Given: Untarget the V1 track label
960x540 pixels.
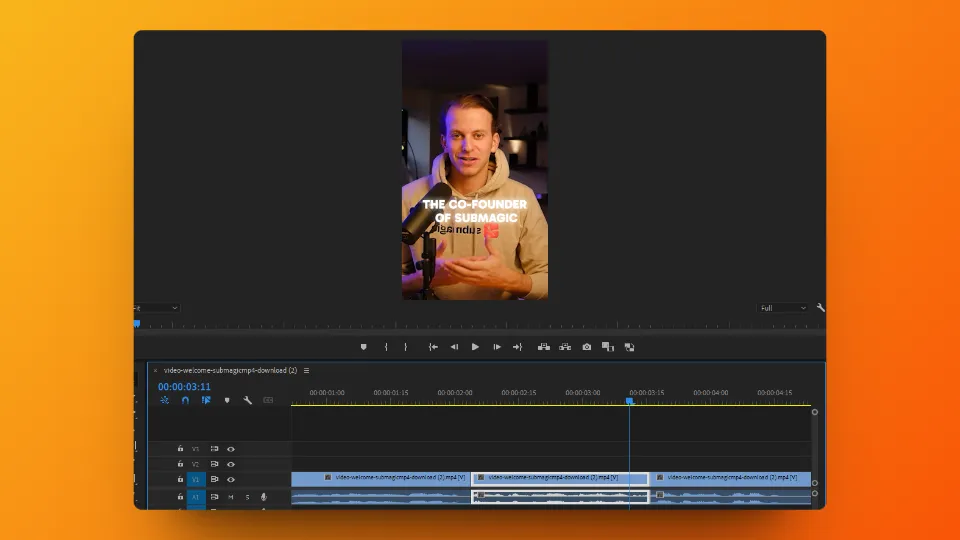Looking at the screenshot, I should click(196, 479).
